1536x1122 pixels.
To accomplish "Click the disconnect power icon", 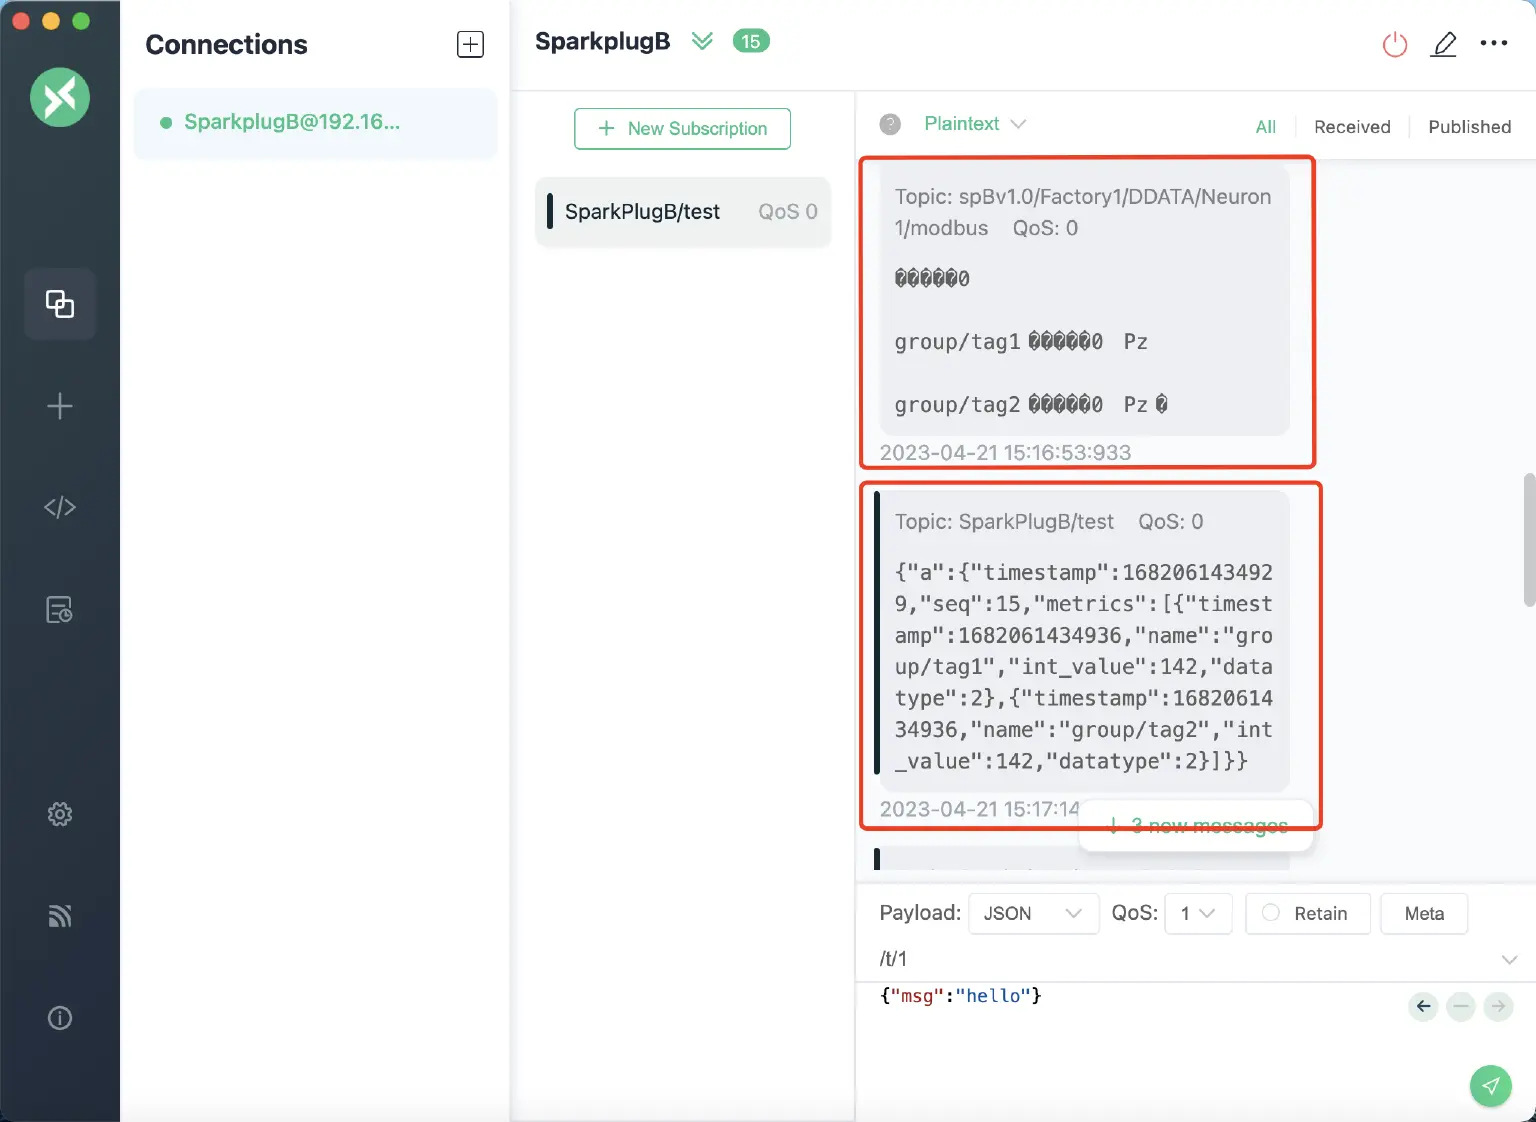I will [1394, 44].
